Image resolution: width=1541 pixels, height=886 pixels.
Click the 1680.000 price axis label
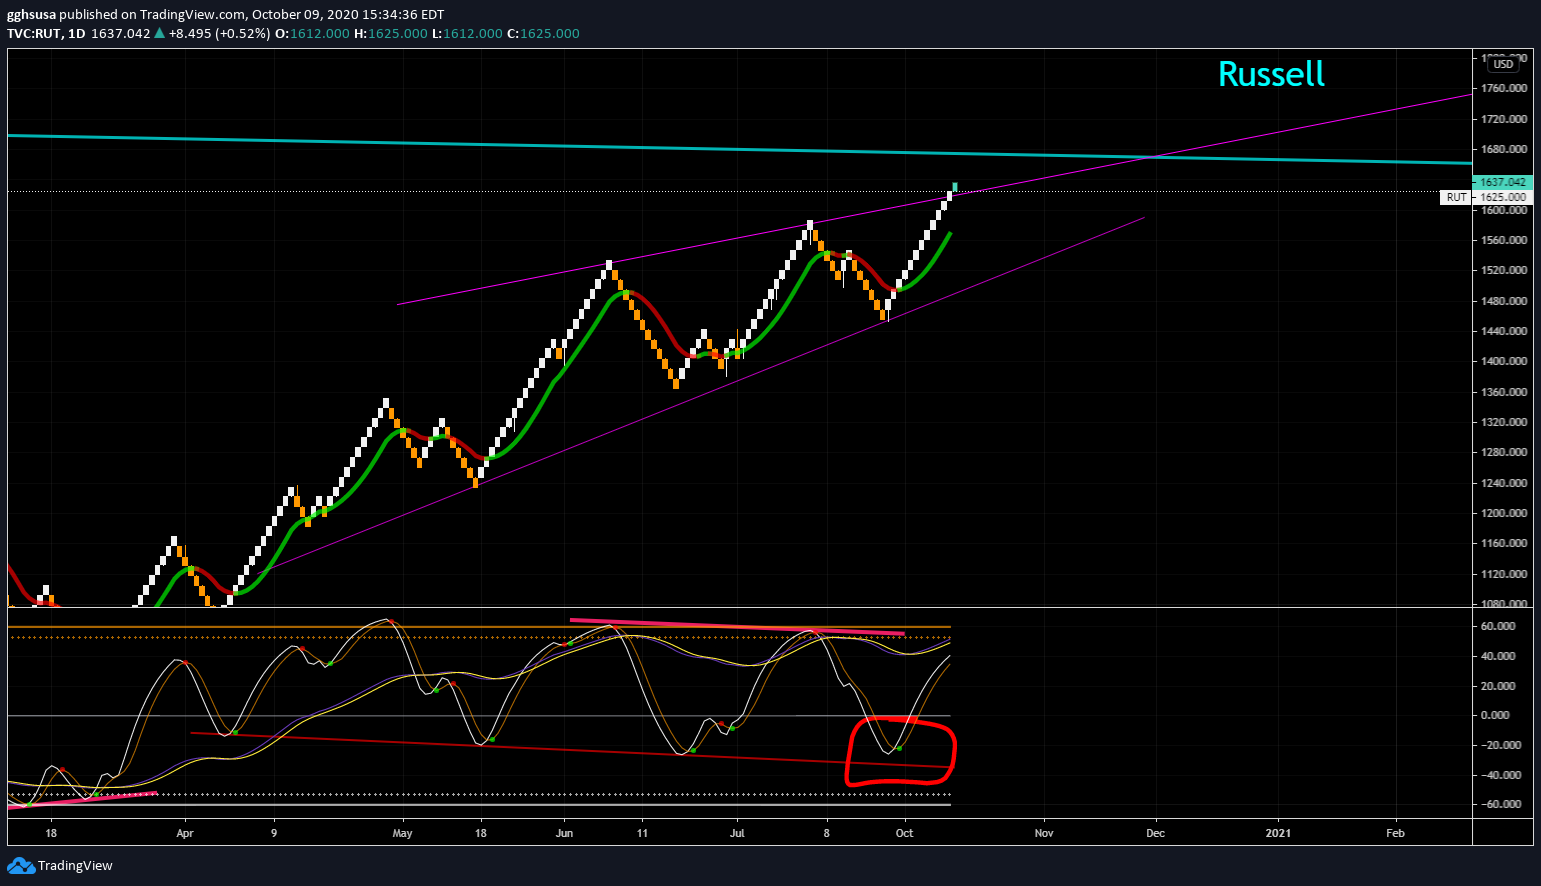coord(1504,149)
